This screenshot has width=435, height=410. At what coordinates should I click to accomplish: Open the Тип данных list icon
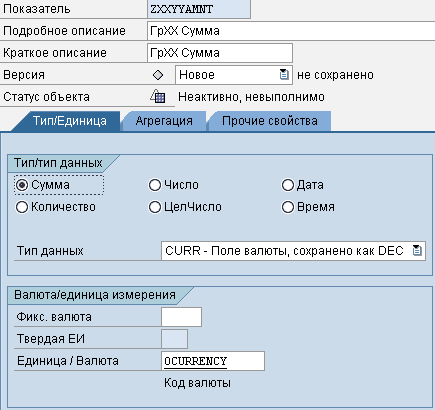(x=417, y=250)
